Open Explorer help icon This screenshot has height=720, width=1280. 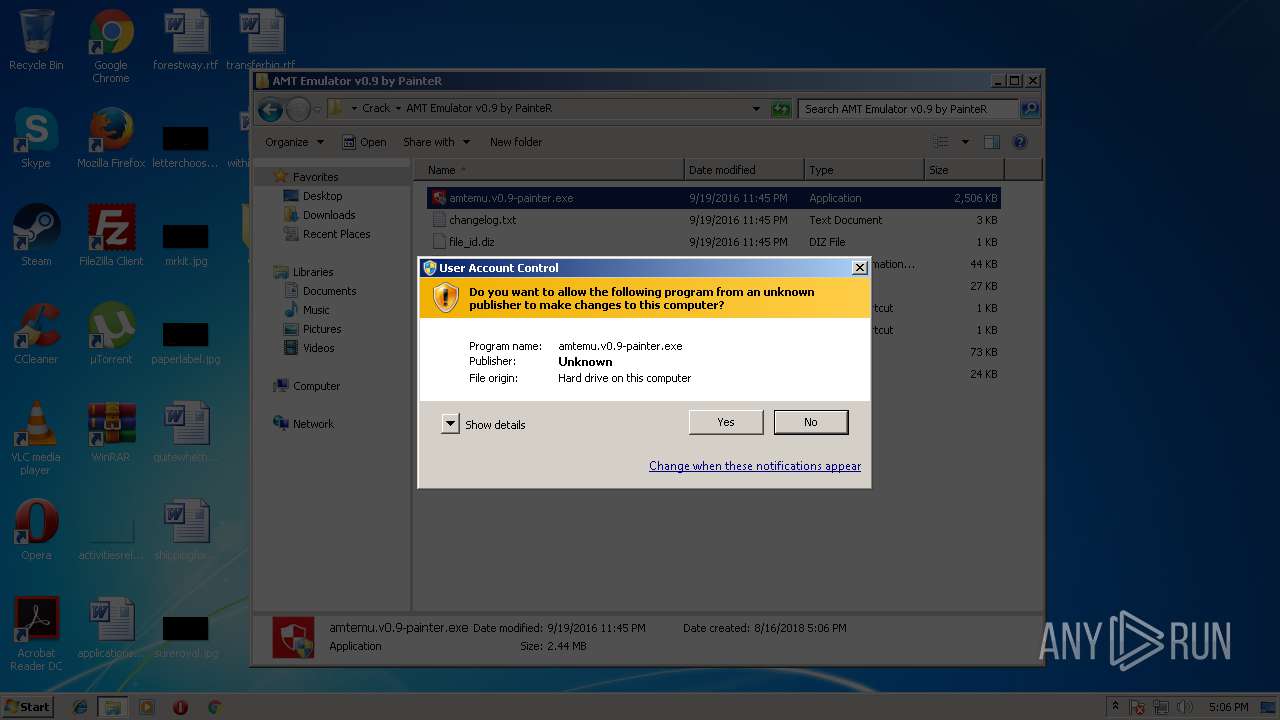pyautogui.click(x=1020, y=142)
